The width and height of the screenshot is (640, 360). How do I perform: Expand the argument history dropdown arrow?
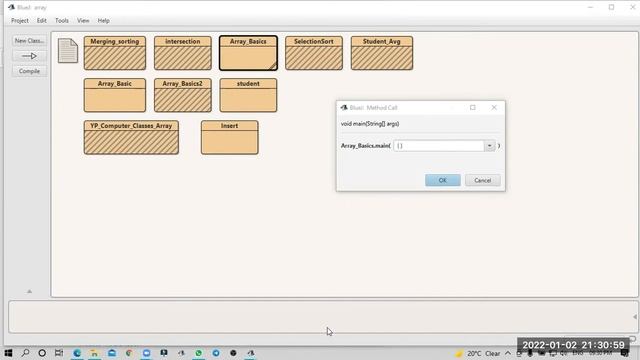pyautogui.click(x=489, y=146)
